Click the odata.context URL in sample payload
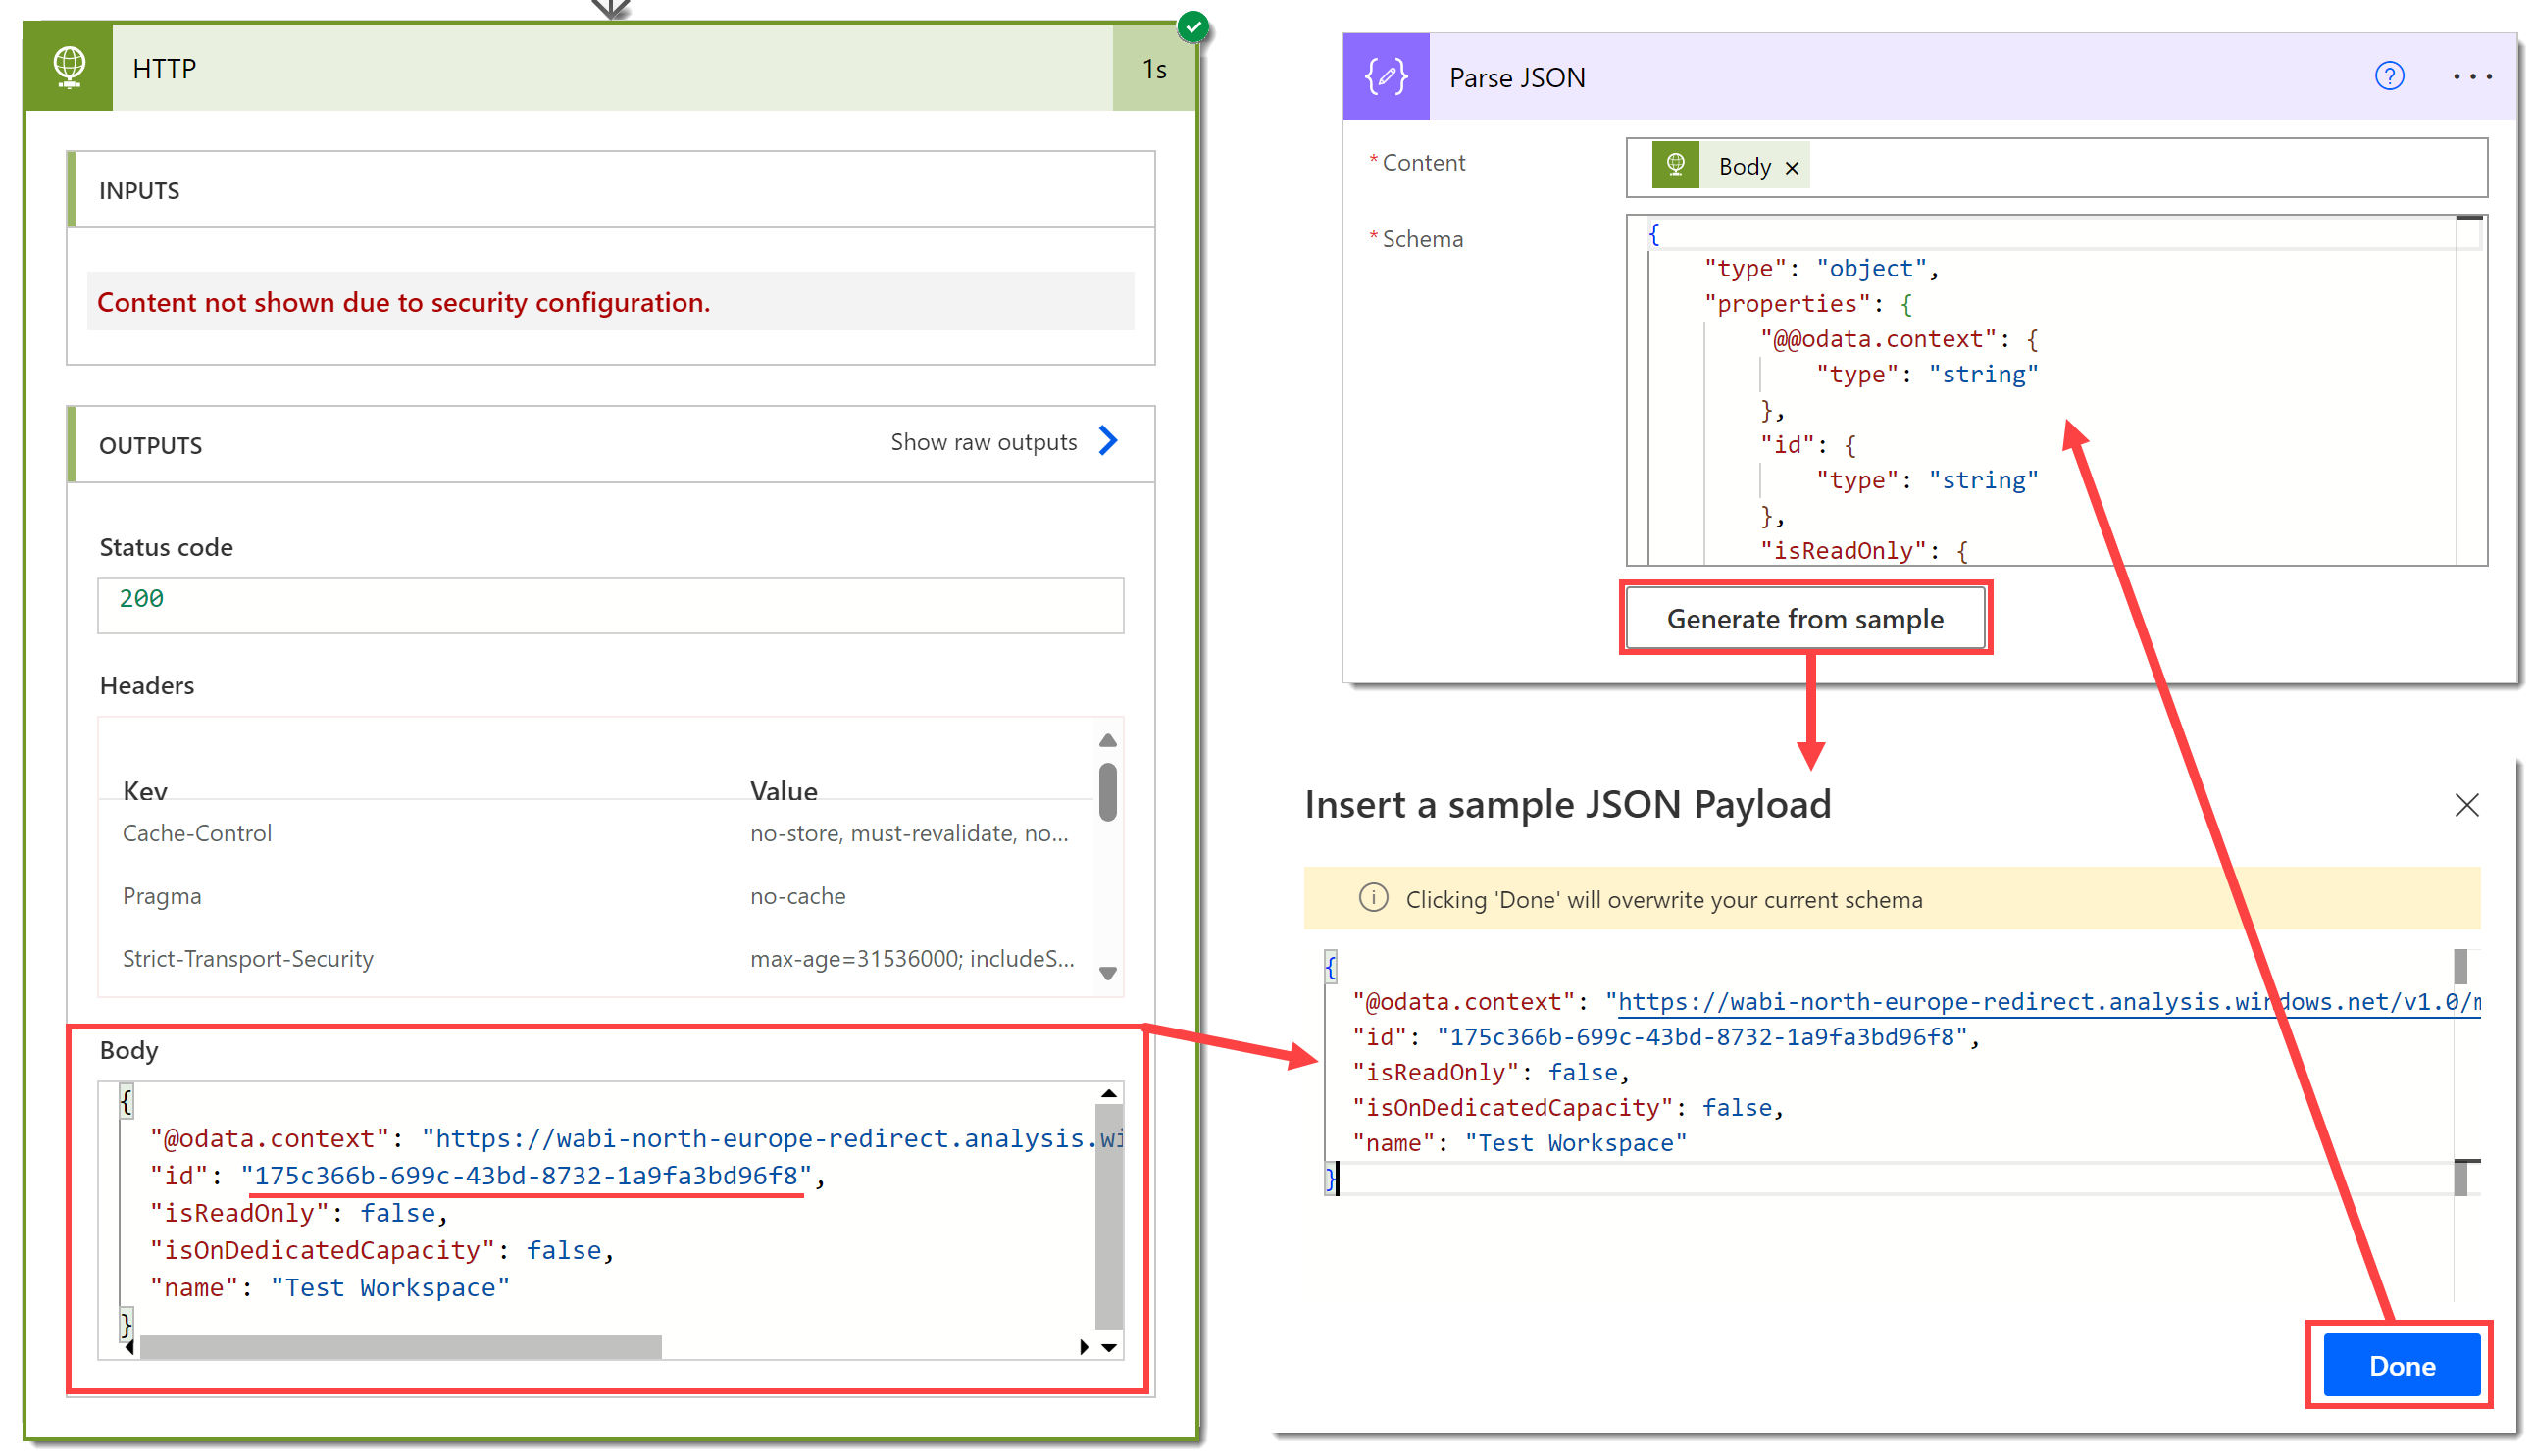The height and width of the screenshot is (1456, 2533). [2048, 1002]
